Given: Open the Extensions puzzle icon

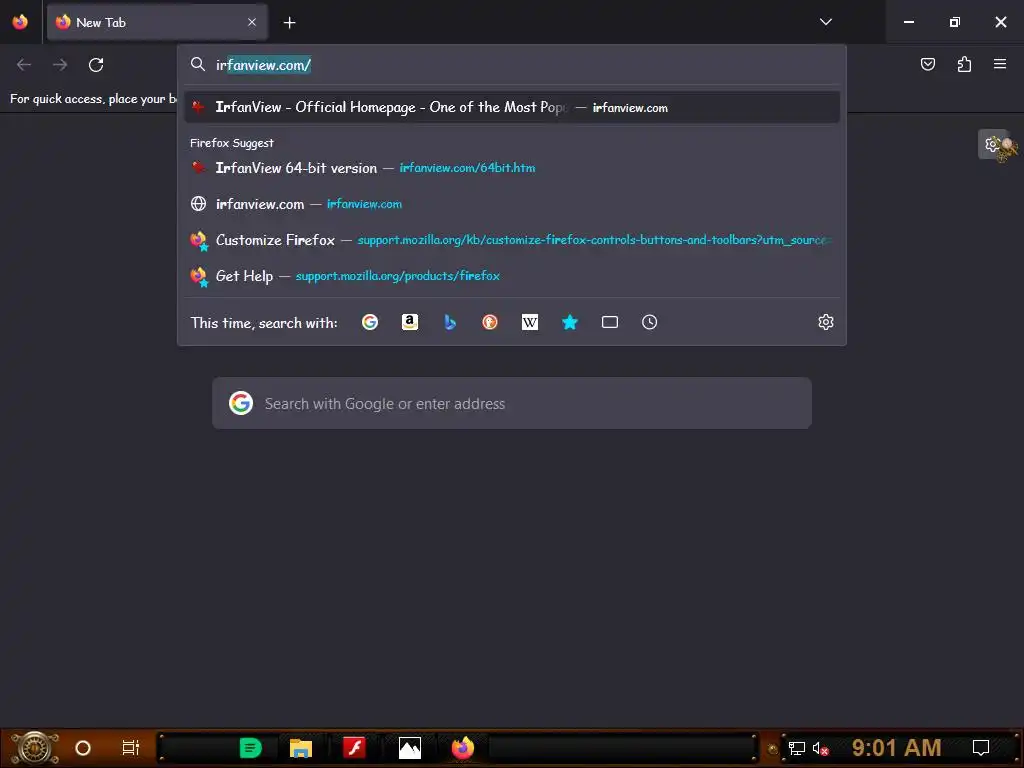Looking at the screenshot, I should click(x=964, y=64).
